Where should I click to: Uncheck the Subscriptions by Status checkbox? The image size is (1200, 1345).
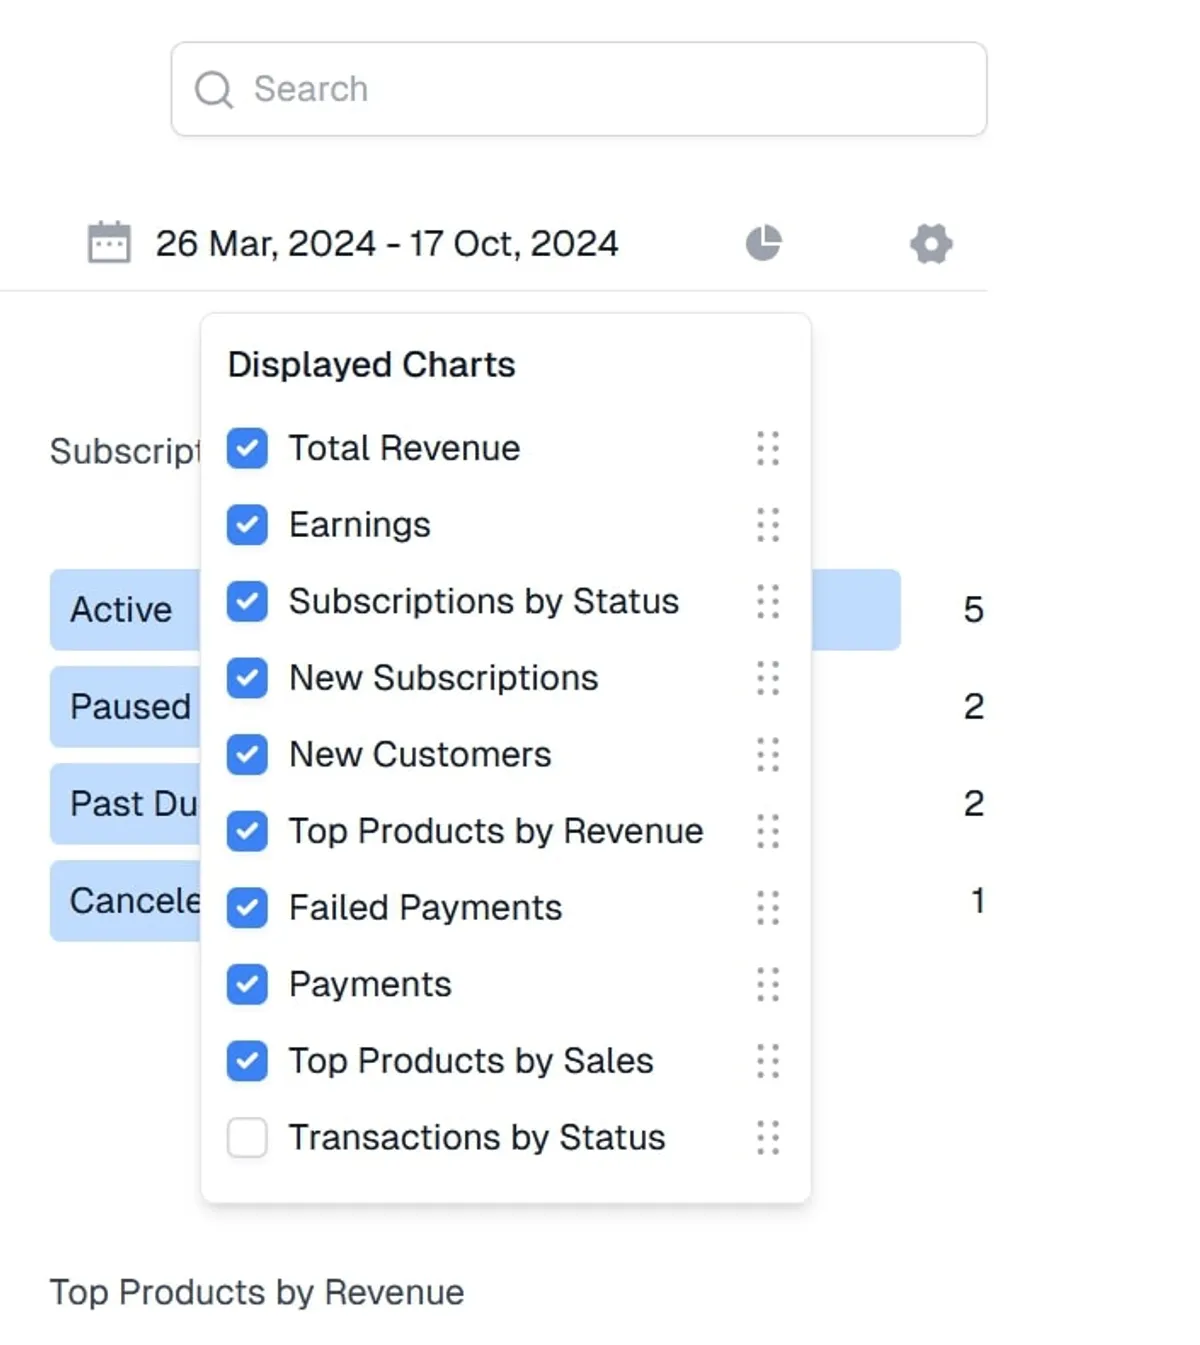click(x=247, y=601)
